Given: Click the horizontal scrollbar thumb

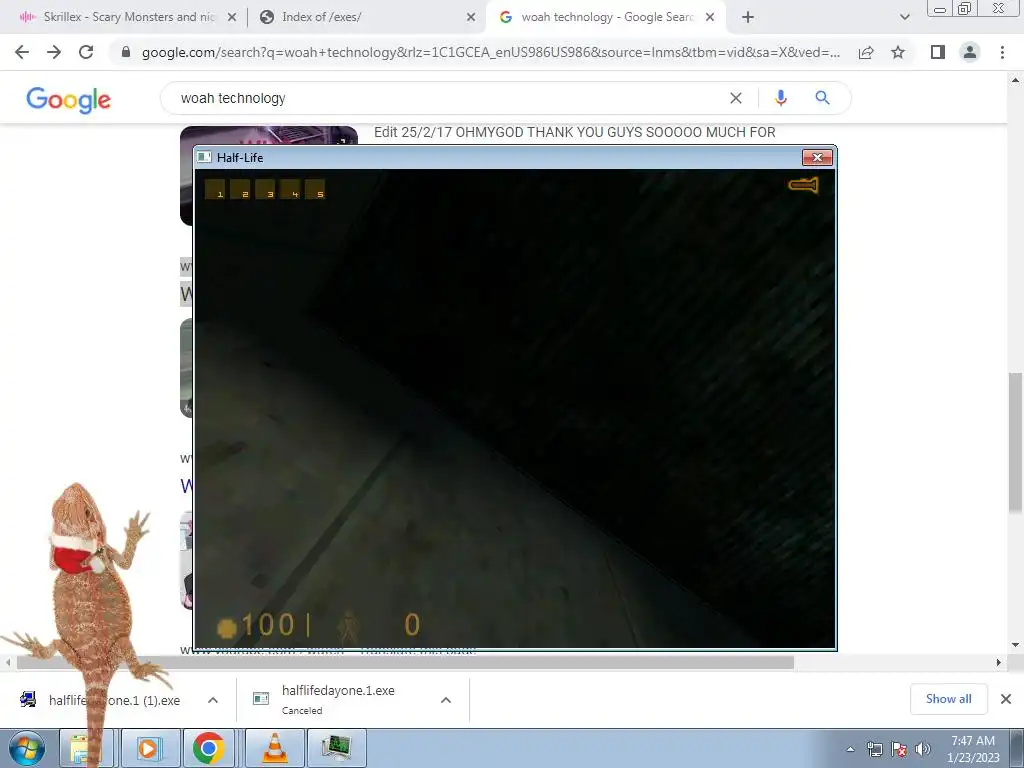Looking at the screenshot, I should [405, 662].
